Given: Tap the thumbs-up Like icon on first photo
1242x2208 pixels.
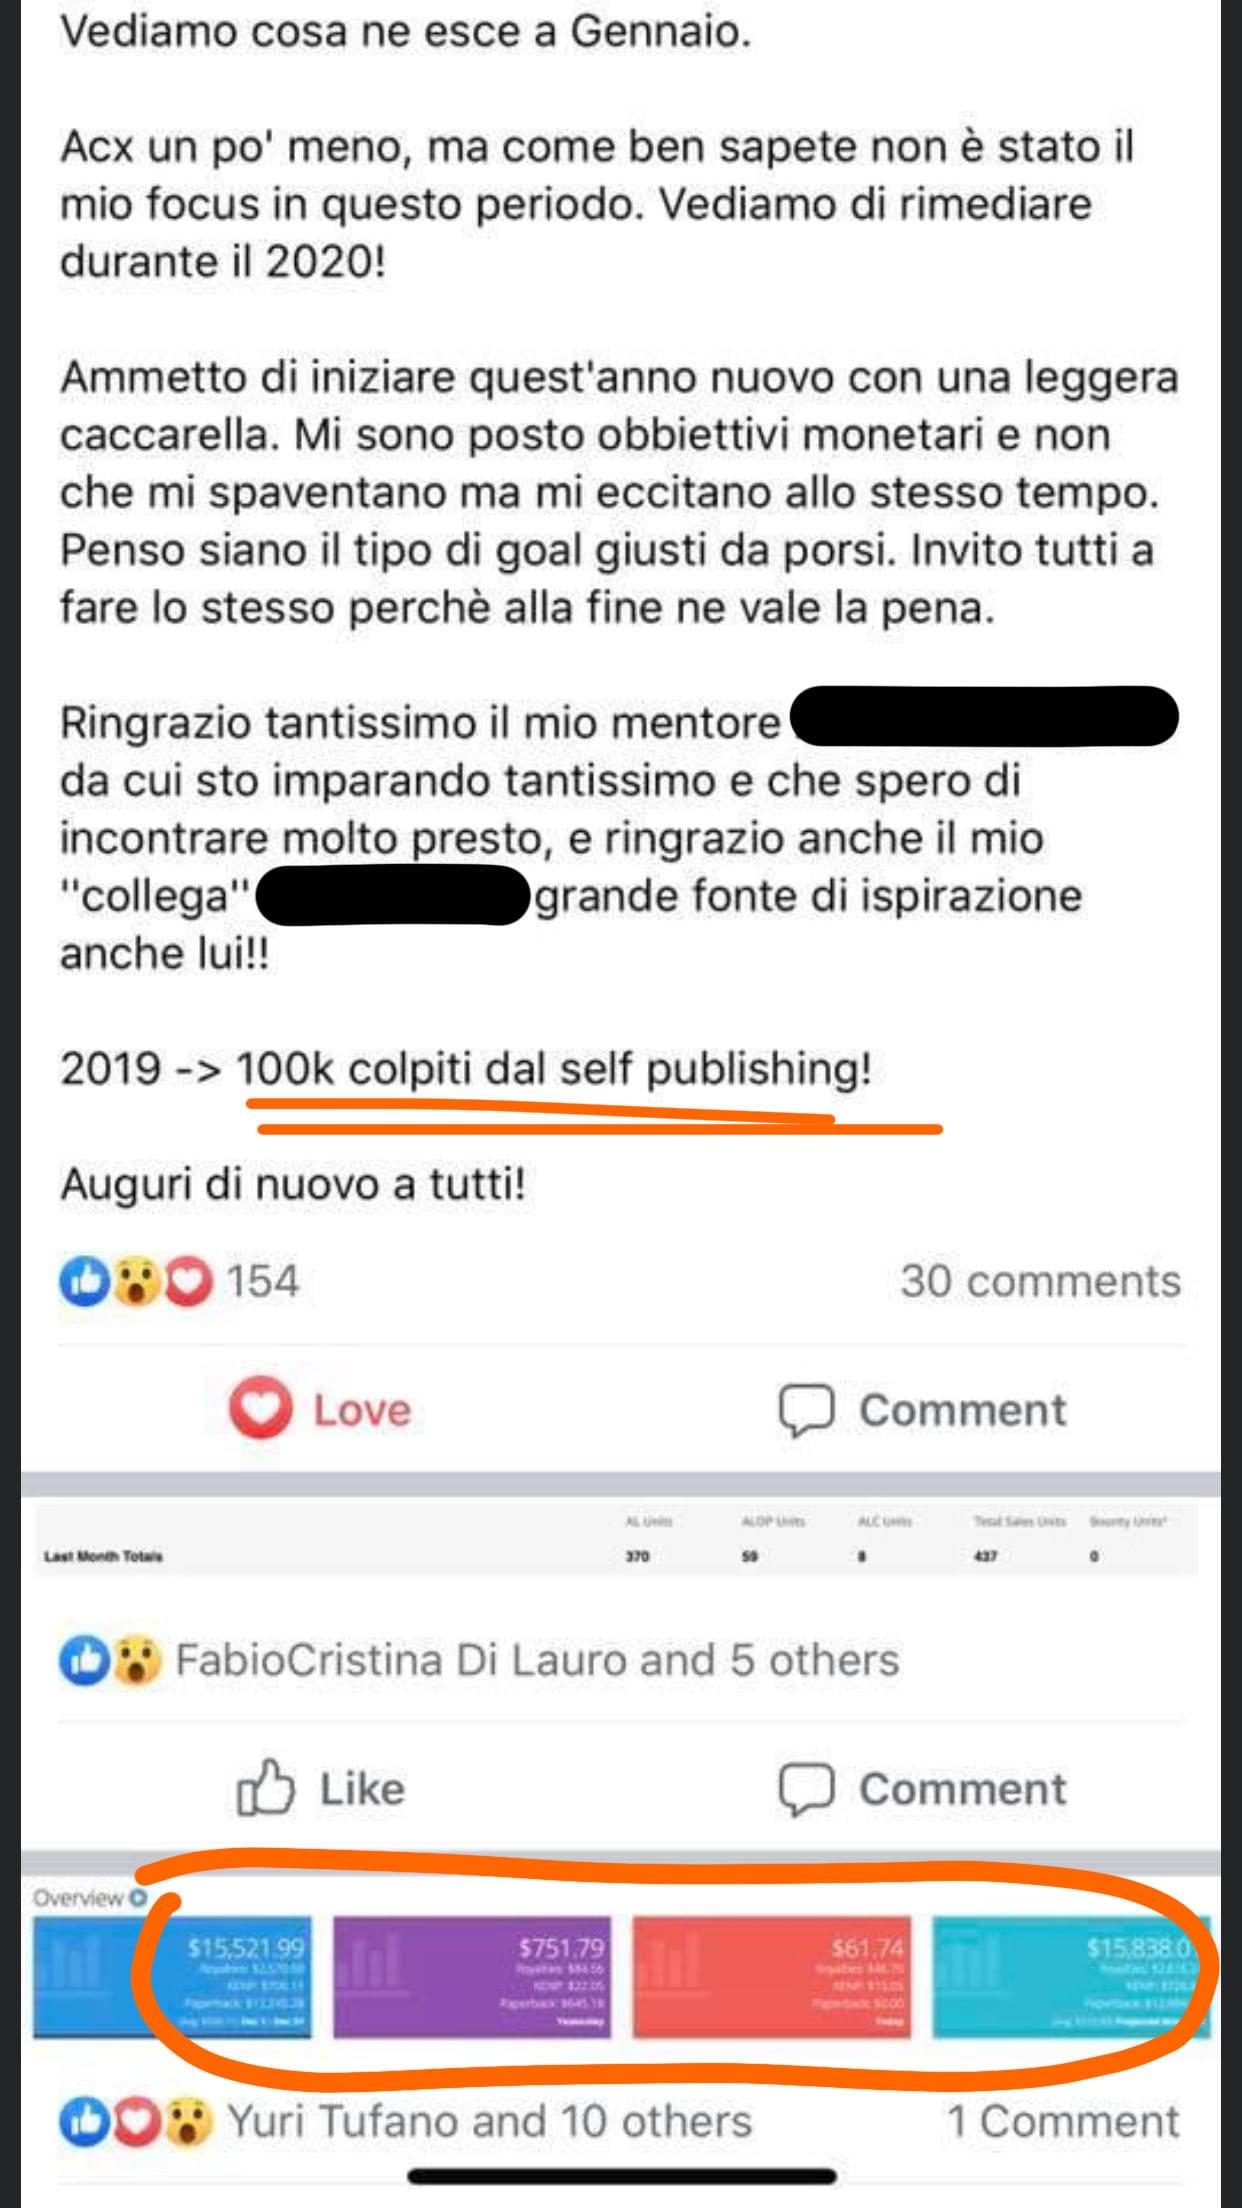Looking at the screenshot, I should [265, 1787].
